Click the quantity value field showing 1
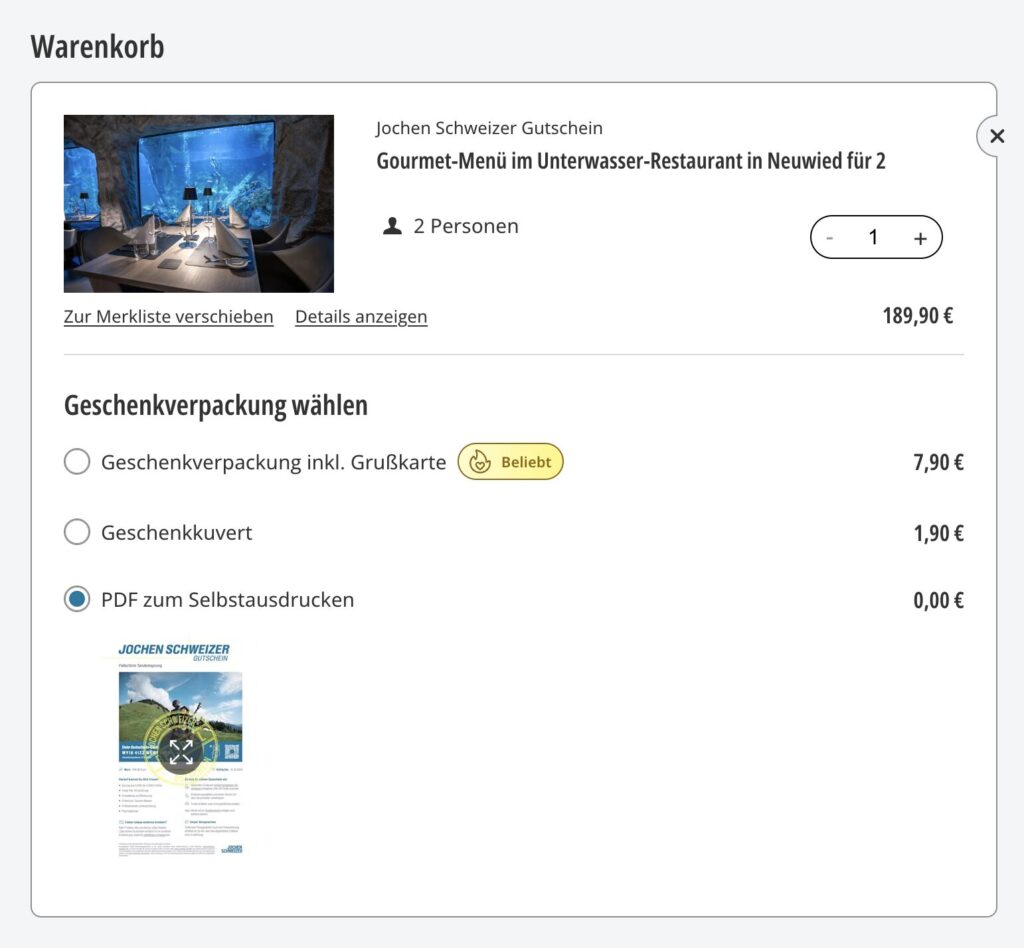Screen dimensions: 1024x948 tap(873, 237)
